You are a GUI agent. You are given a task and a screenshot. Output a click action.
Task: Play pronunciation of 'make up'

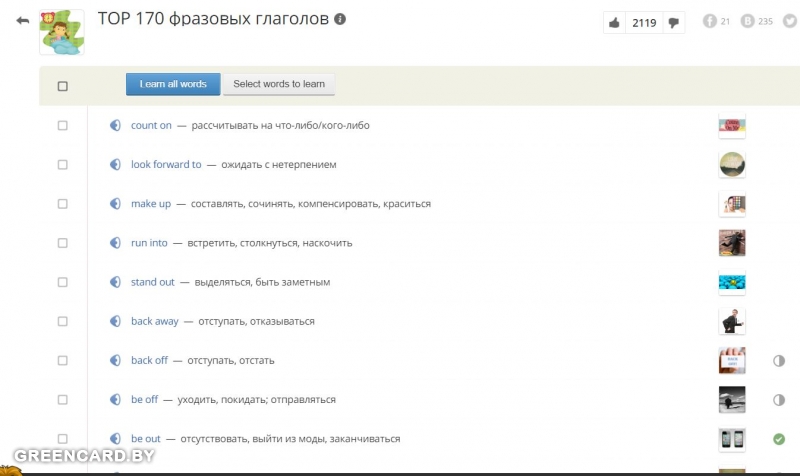pyautogui.click(x=115, y=204)
